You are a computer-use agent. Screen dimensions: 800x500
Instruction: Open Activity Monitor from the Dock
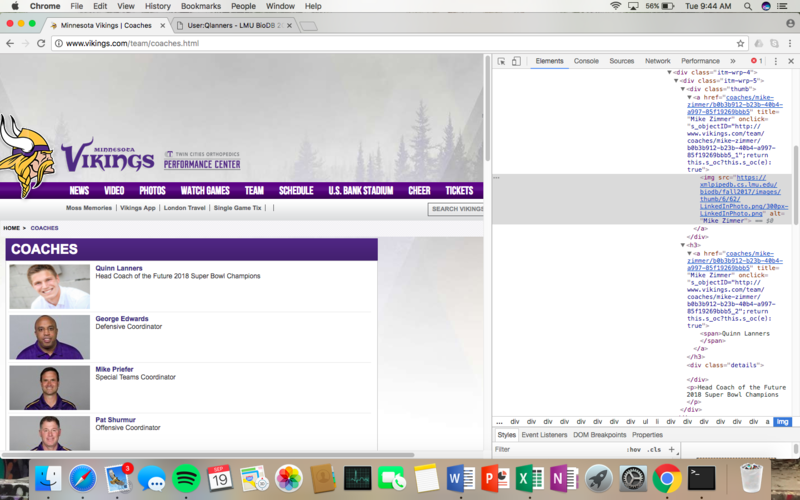tap(358, 479)
